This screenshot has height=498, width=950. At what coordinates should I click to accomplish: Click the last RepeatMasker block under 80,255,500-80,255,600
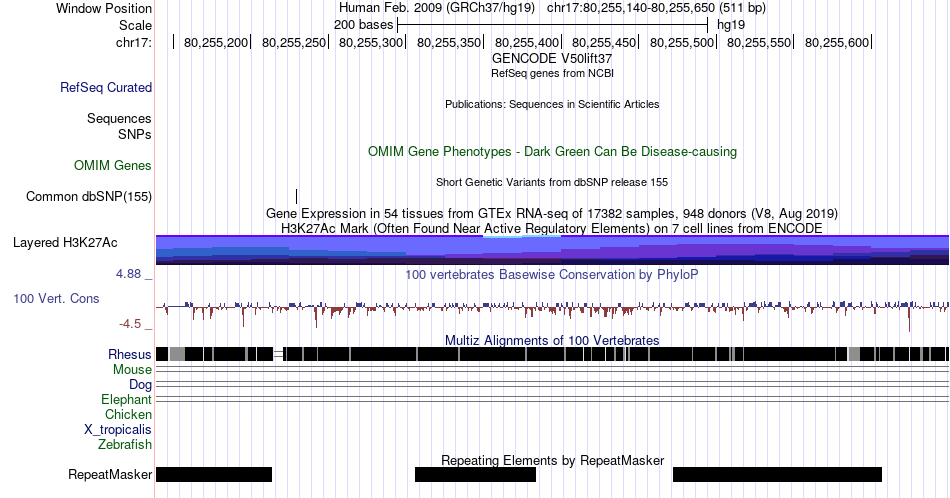(x=777, y=474)
